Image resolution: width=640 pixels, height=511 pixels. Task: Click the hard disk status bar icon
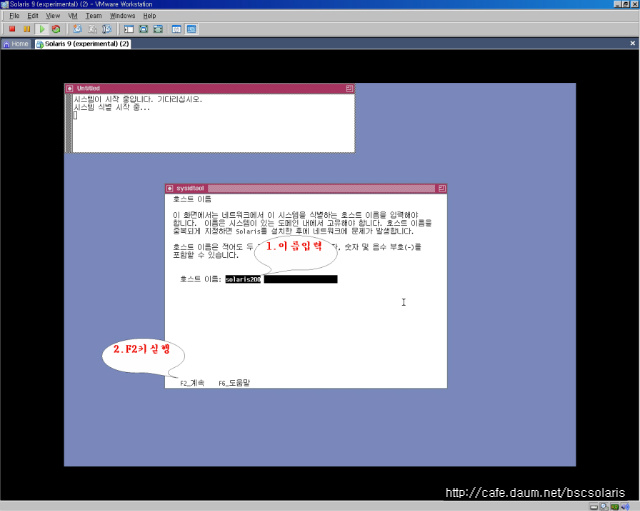coord(594,507)
